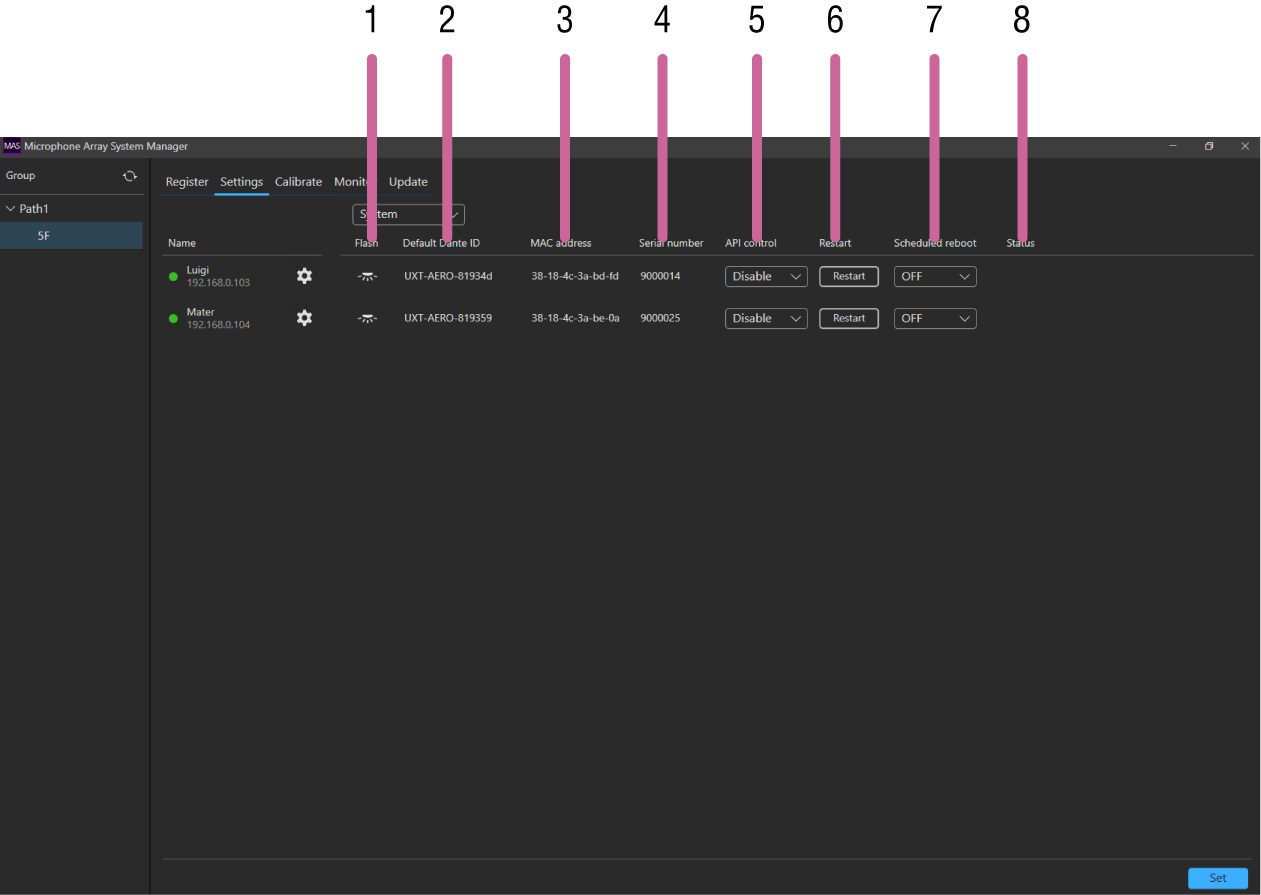
Task: Switch to the Calibrate tab
Action: [x=298, y=182]
